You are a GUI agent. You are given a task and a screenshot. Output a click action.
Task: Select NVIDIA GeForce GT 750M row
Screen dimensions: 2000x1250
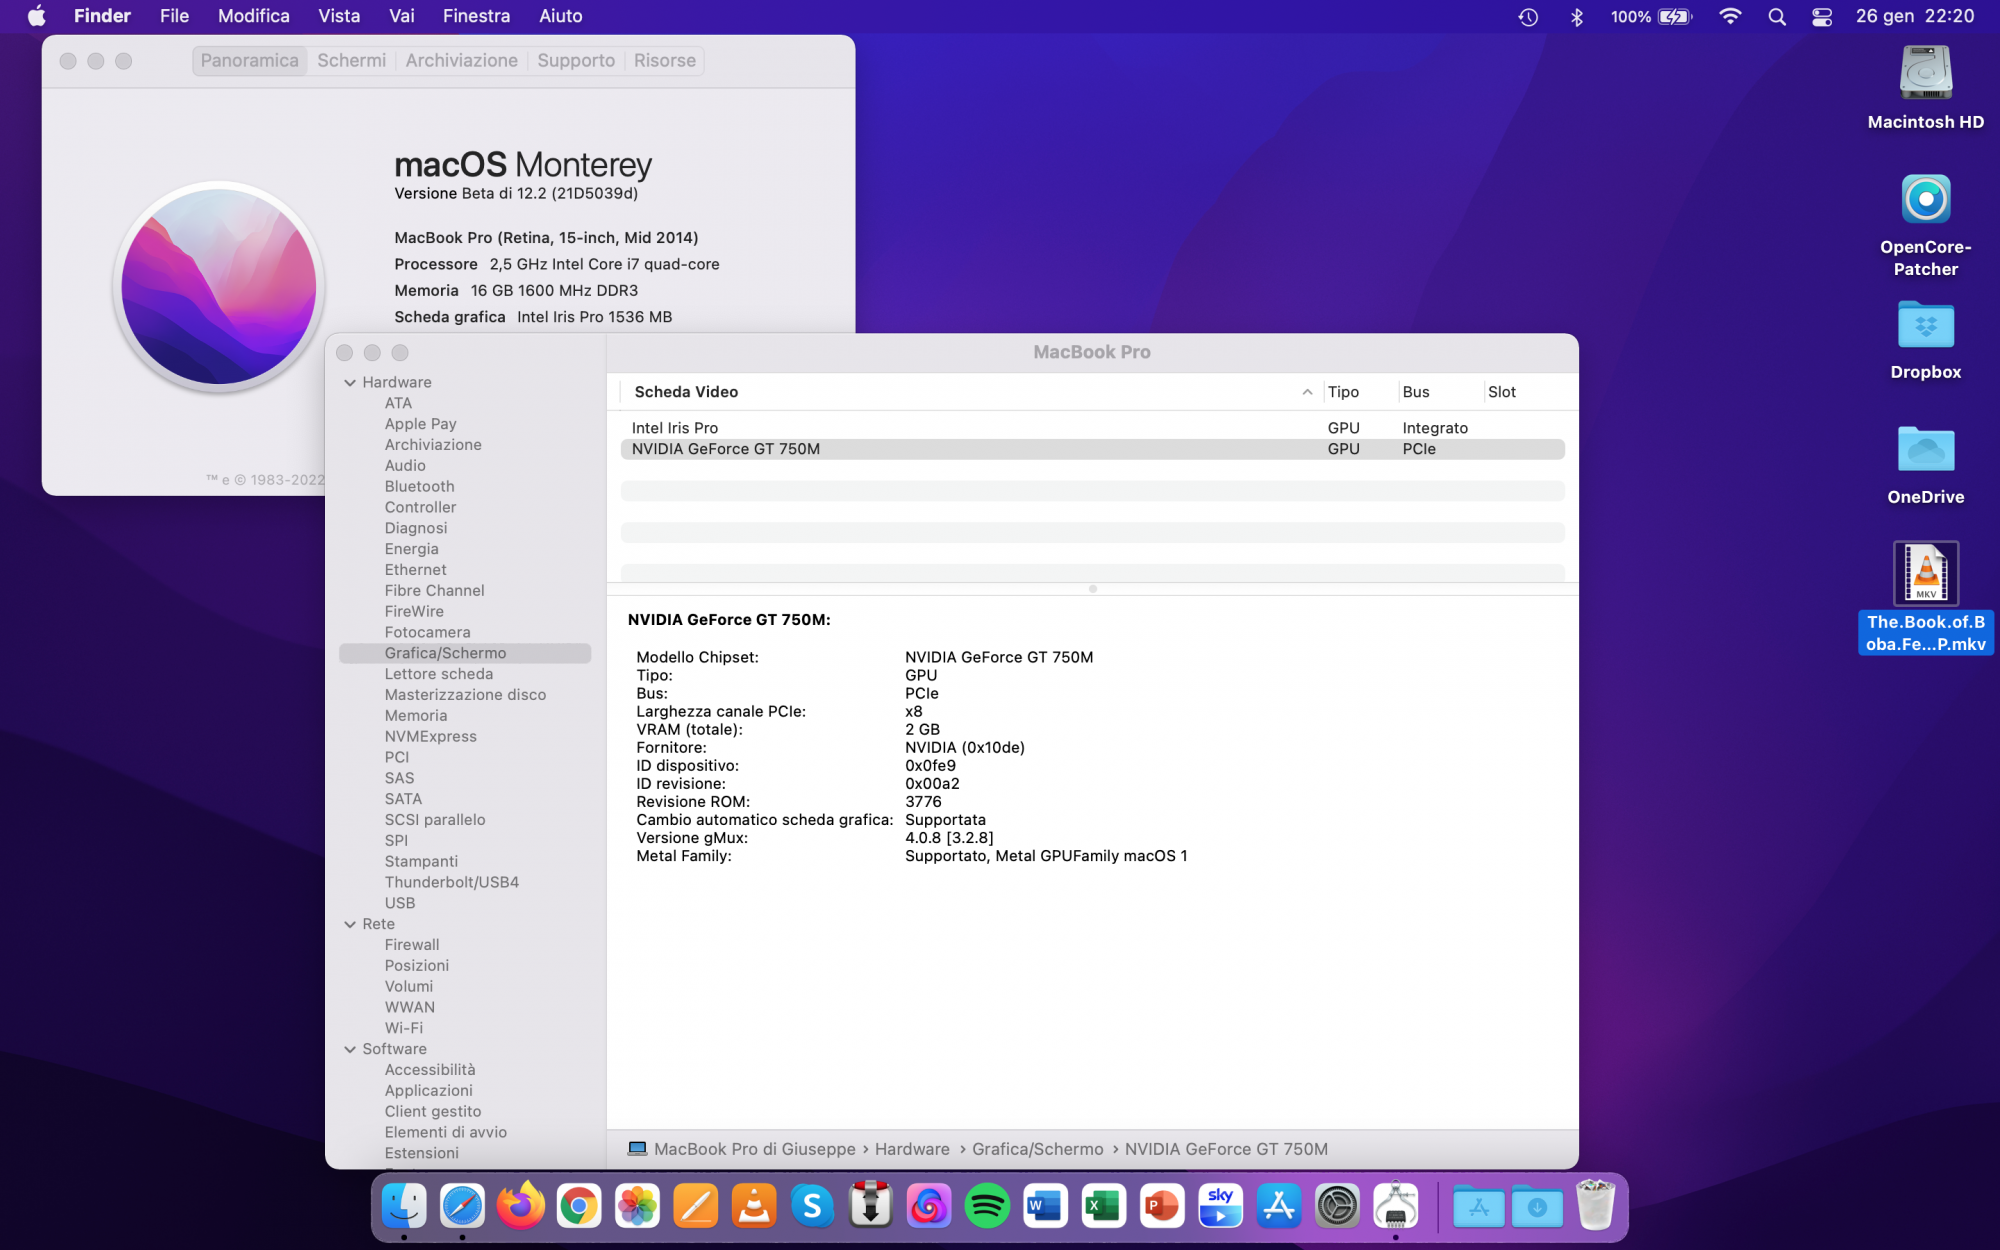tap(1092, 449)
